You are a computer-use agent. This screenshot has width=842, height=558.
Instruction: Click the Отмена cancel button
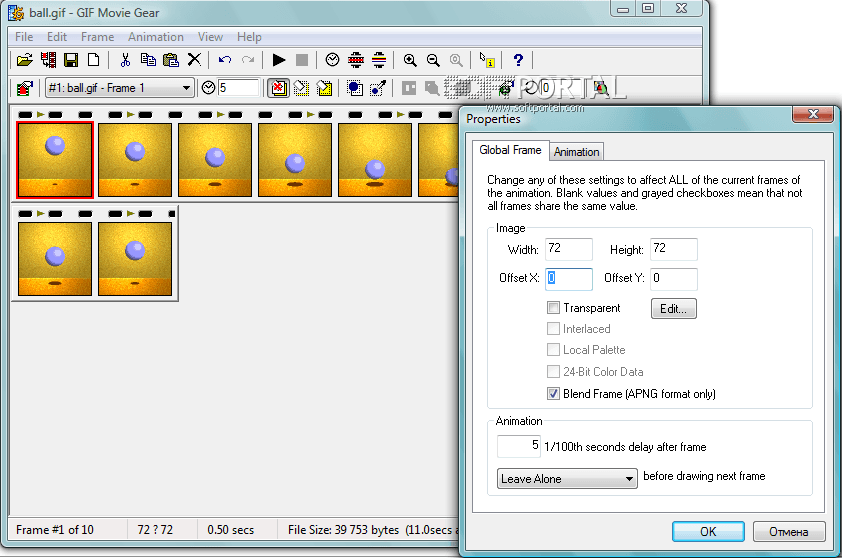tap(789, 531)
